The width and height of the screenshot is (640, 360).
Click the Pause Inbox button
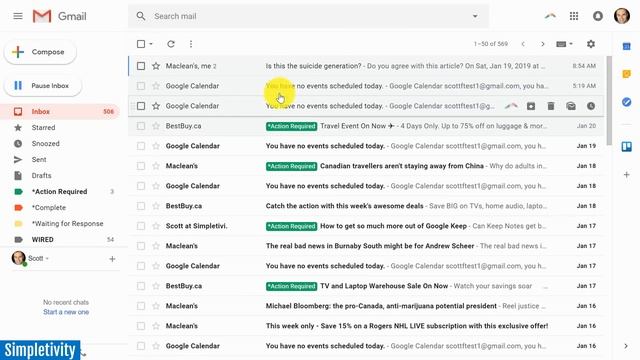click(x=43, y=86)
